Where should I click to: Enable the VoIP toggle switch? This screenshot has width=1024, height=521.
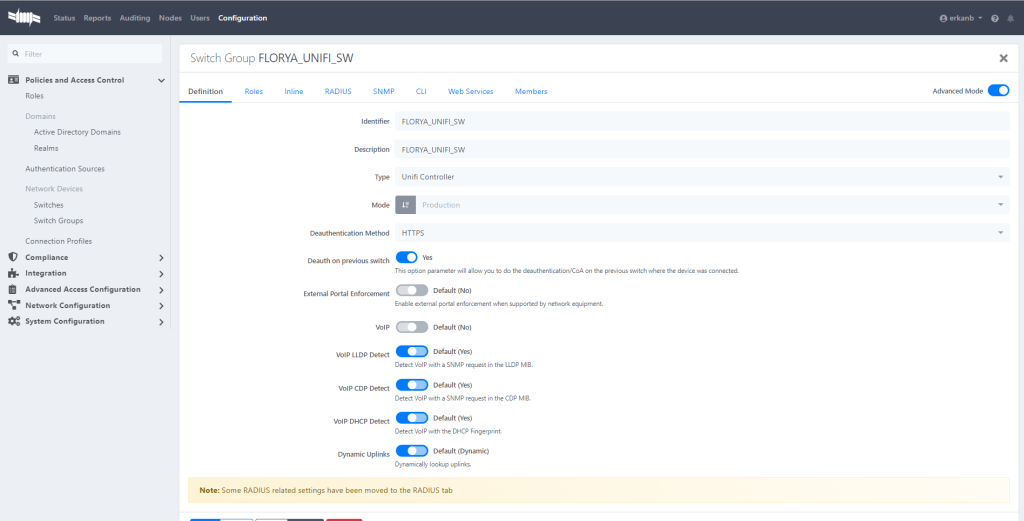pos(412,326)
